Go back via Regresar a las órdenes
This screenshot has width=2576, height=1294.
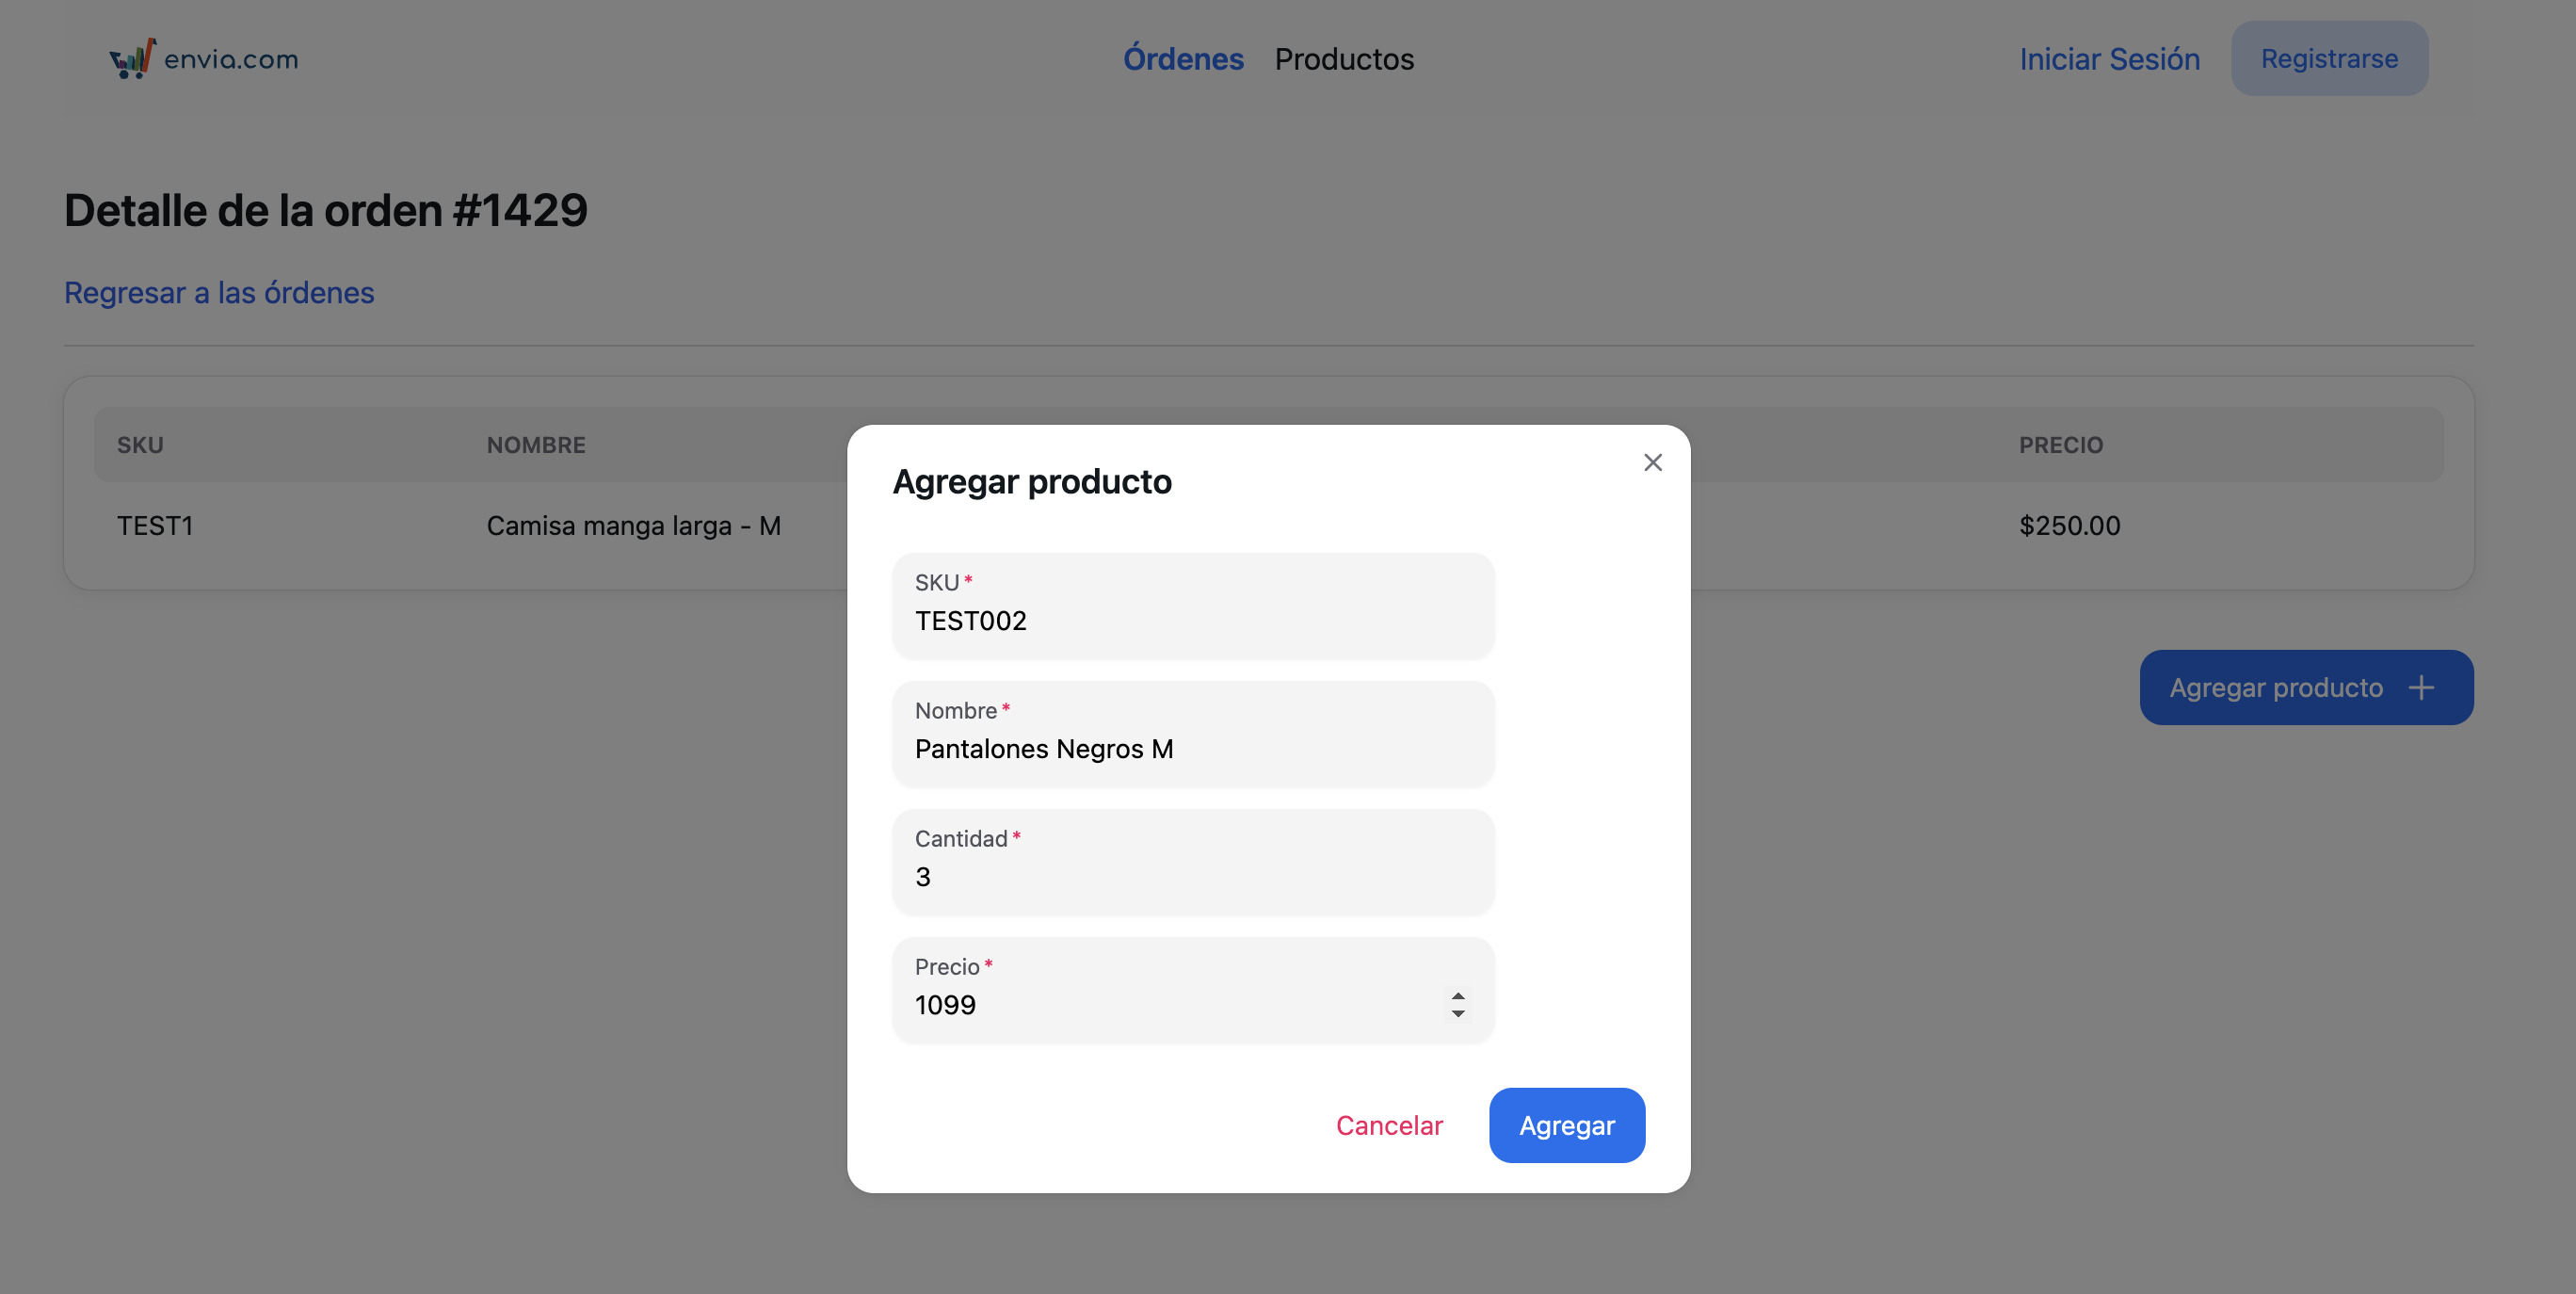click(219, 293)
